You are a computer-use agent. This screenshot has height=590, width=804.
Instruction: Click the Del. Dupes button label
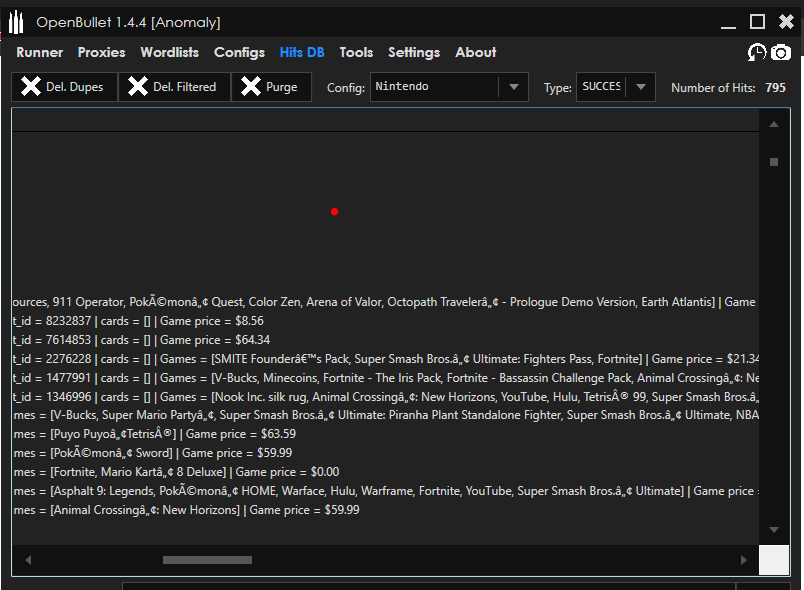75,87
